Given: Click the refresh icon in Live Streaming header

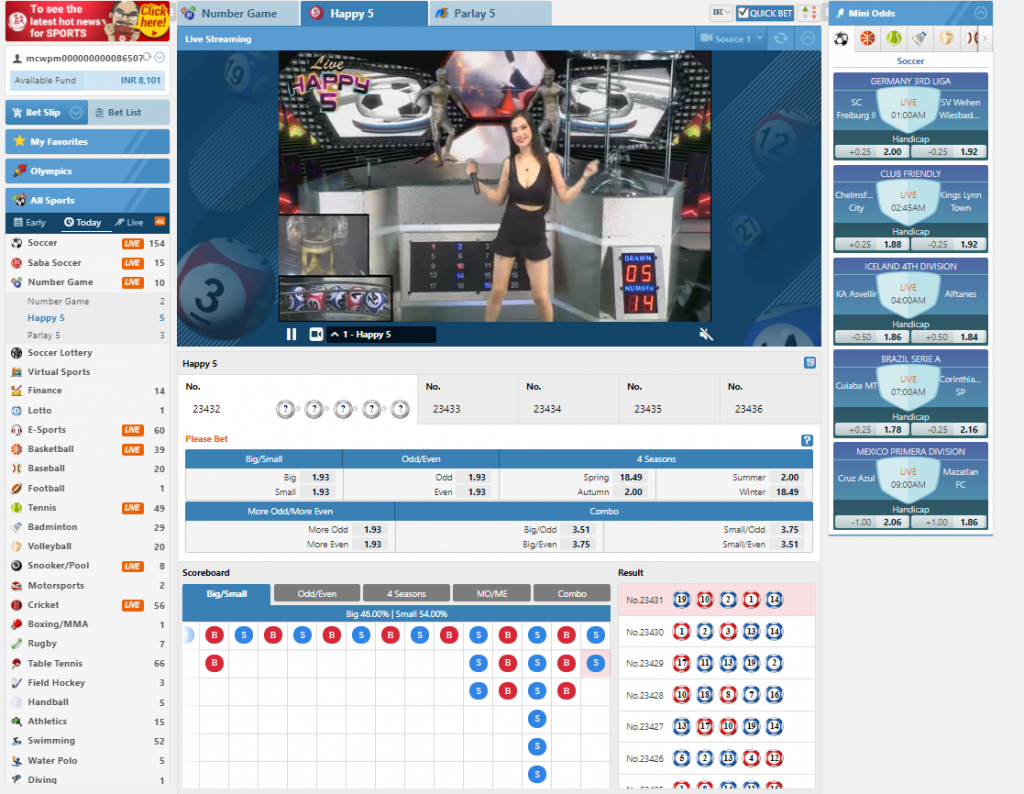Looking at the screenshot, I should [778, 39].
